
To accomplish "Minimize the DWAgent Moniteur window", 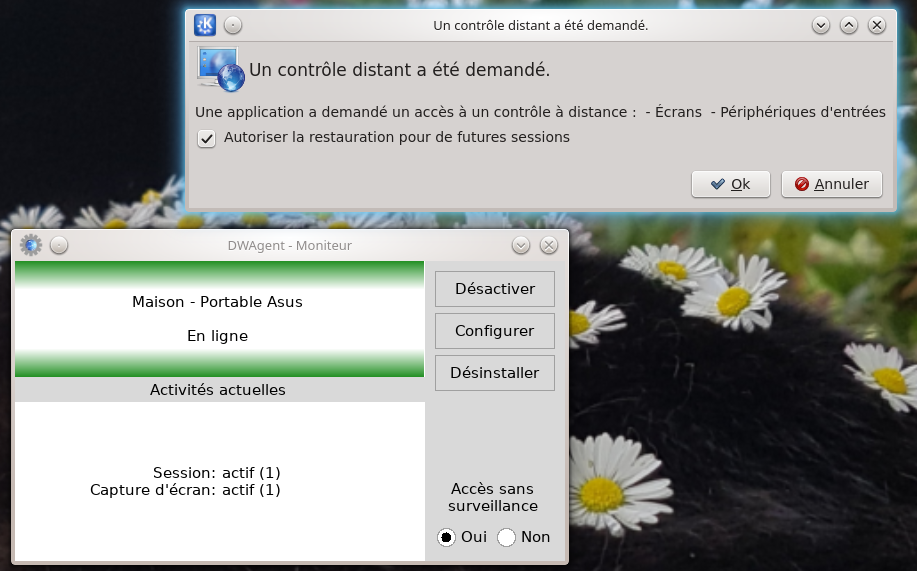I will 520,245.
